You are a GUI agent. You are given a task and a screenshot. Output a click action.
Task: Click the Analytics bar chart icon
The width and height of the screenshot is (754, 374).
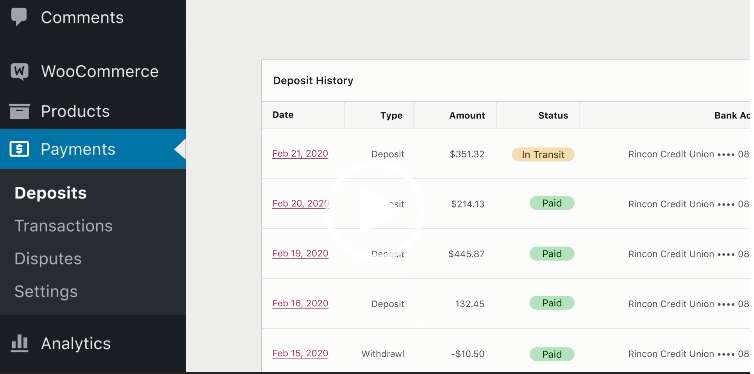(x=19, y=343)
